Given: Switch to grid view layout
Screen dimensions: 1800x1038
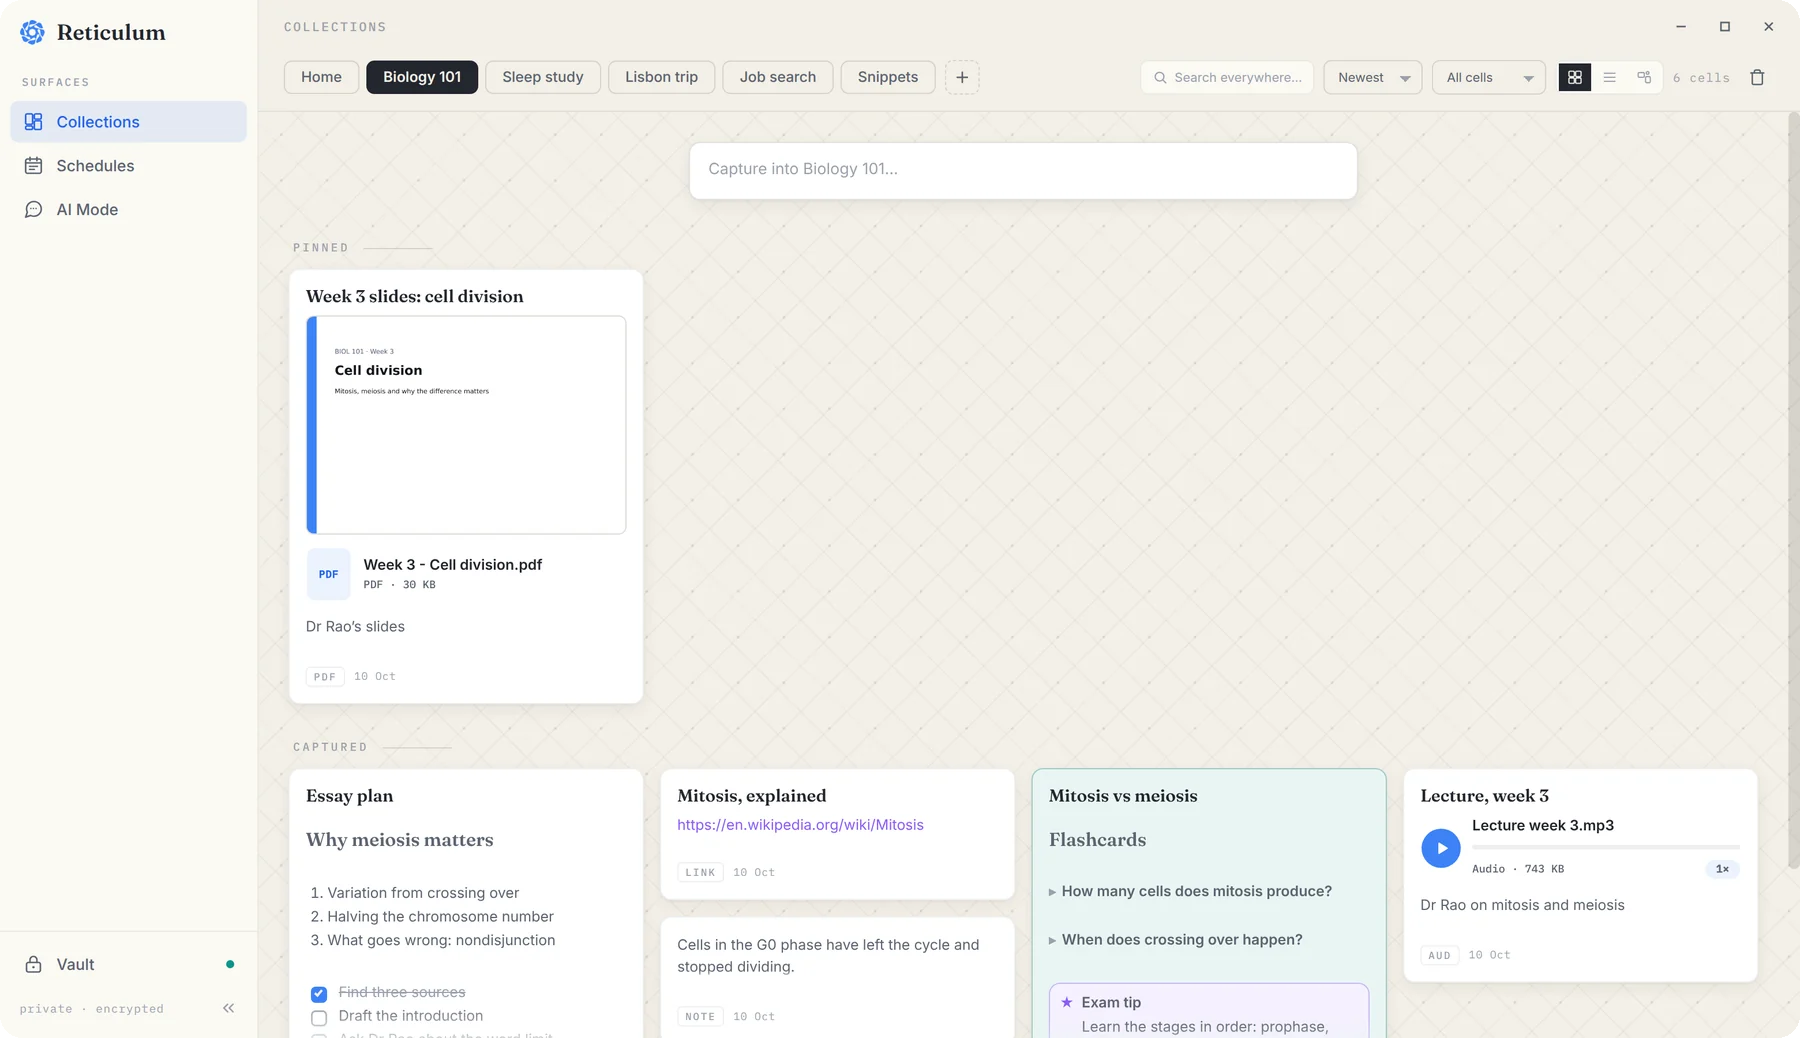Looking at the screenshot, I should (x=1575, y=77).
